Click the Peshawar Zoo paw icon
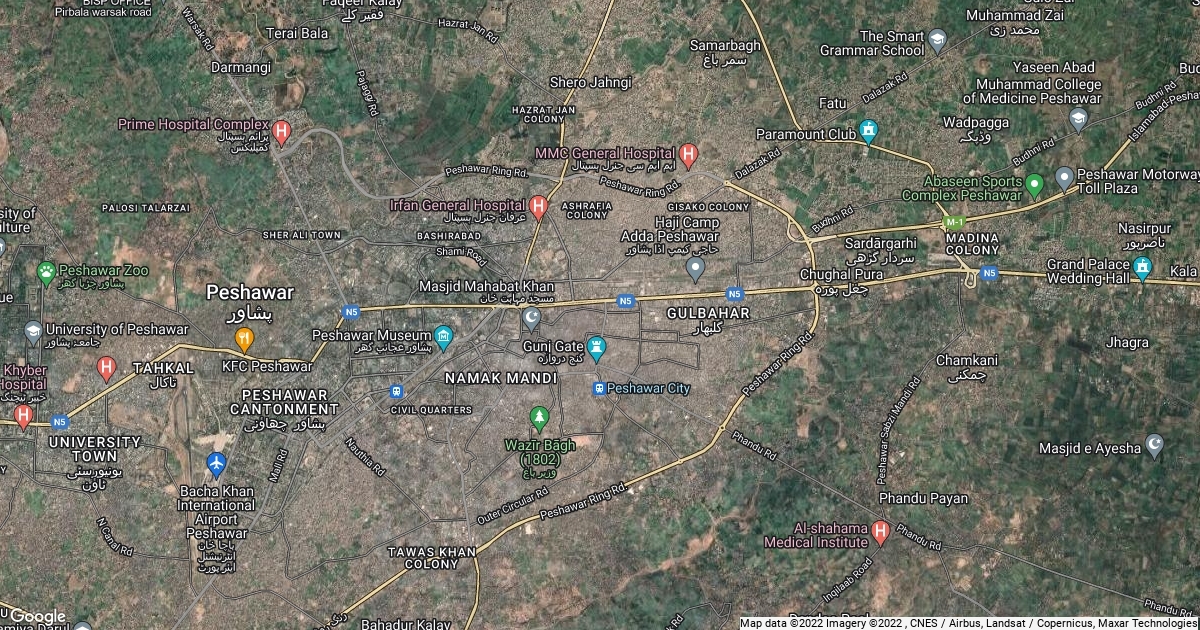This screenshot has width=1200, height=630. [x=46, y=272]
